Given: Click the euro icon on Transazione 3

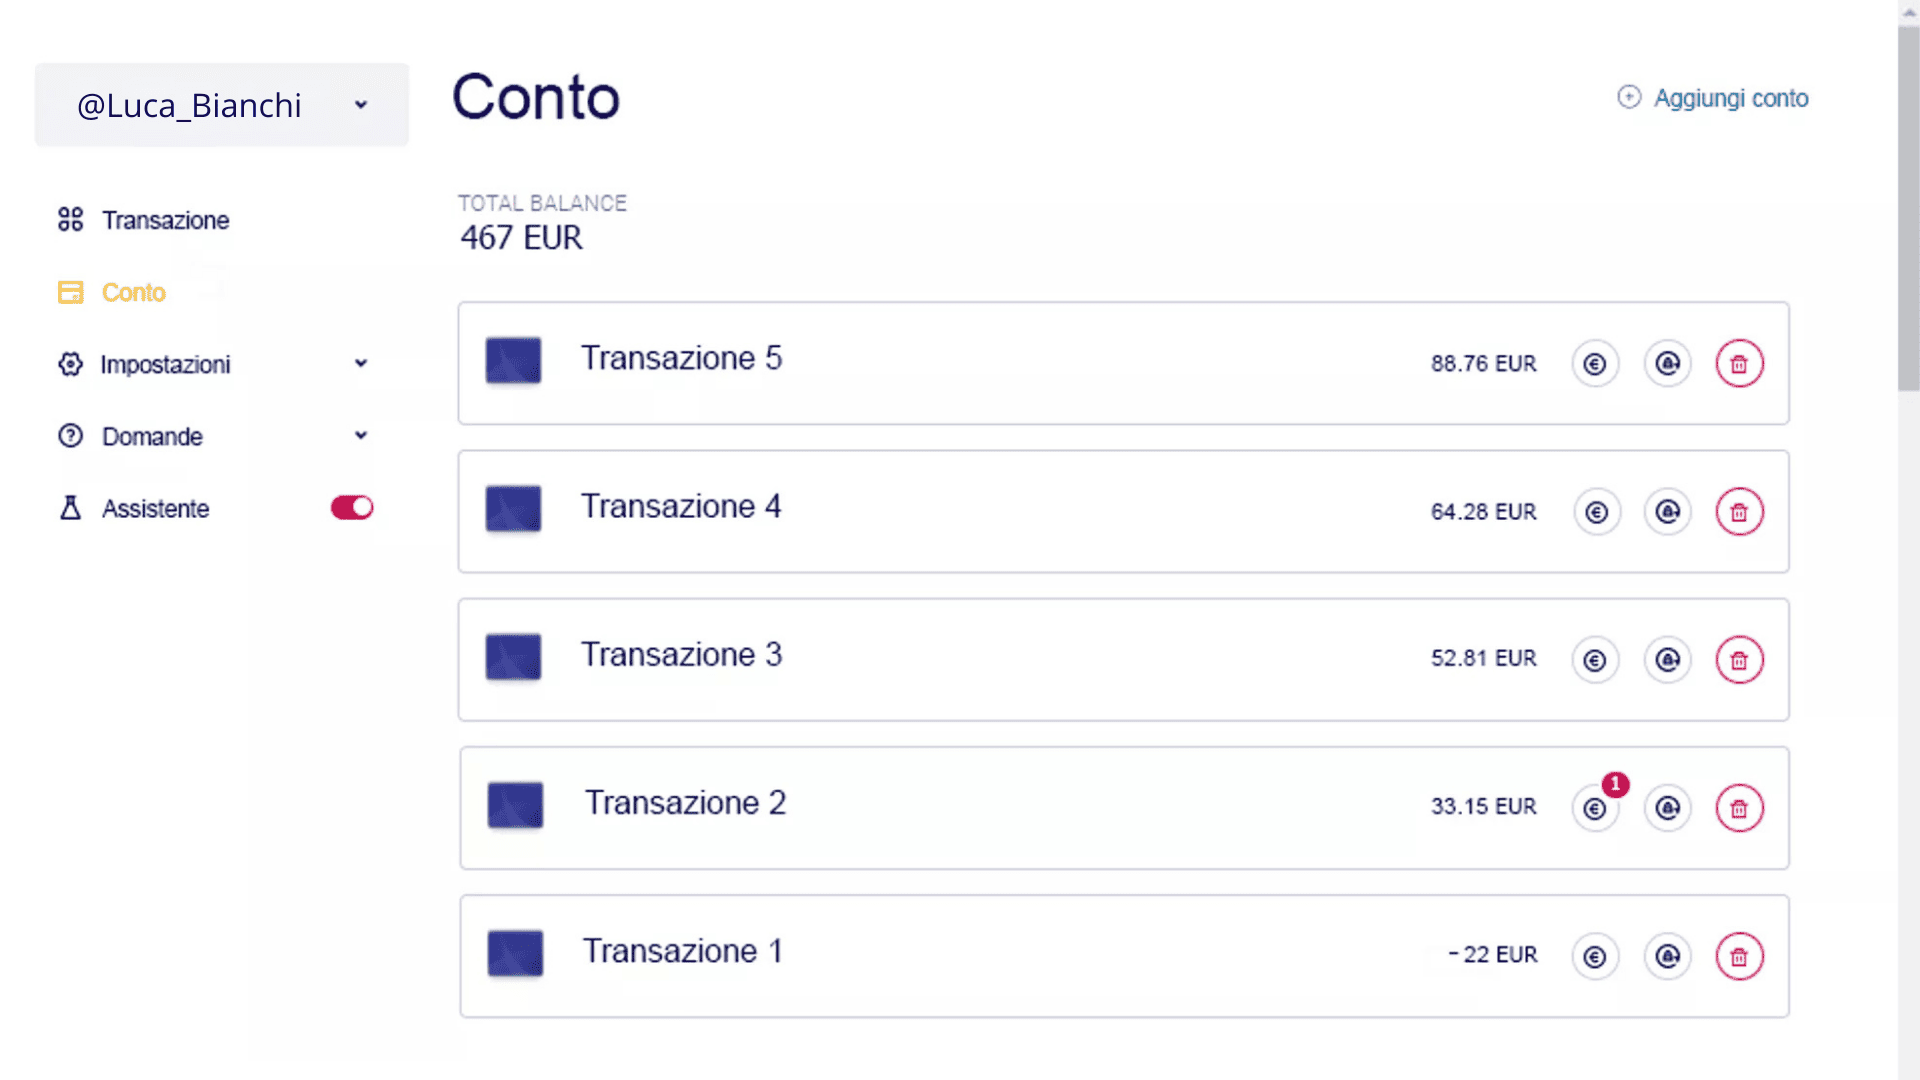Looking at the screenshot, I should (x=1595, y=660).
